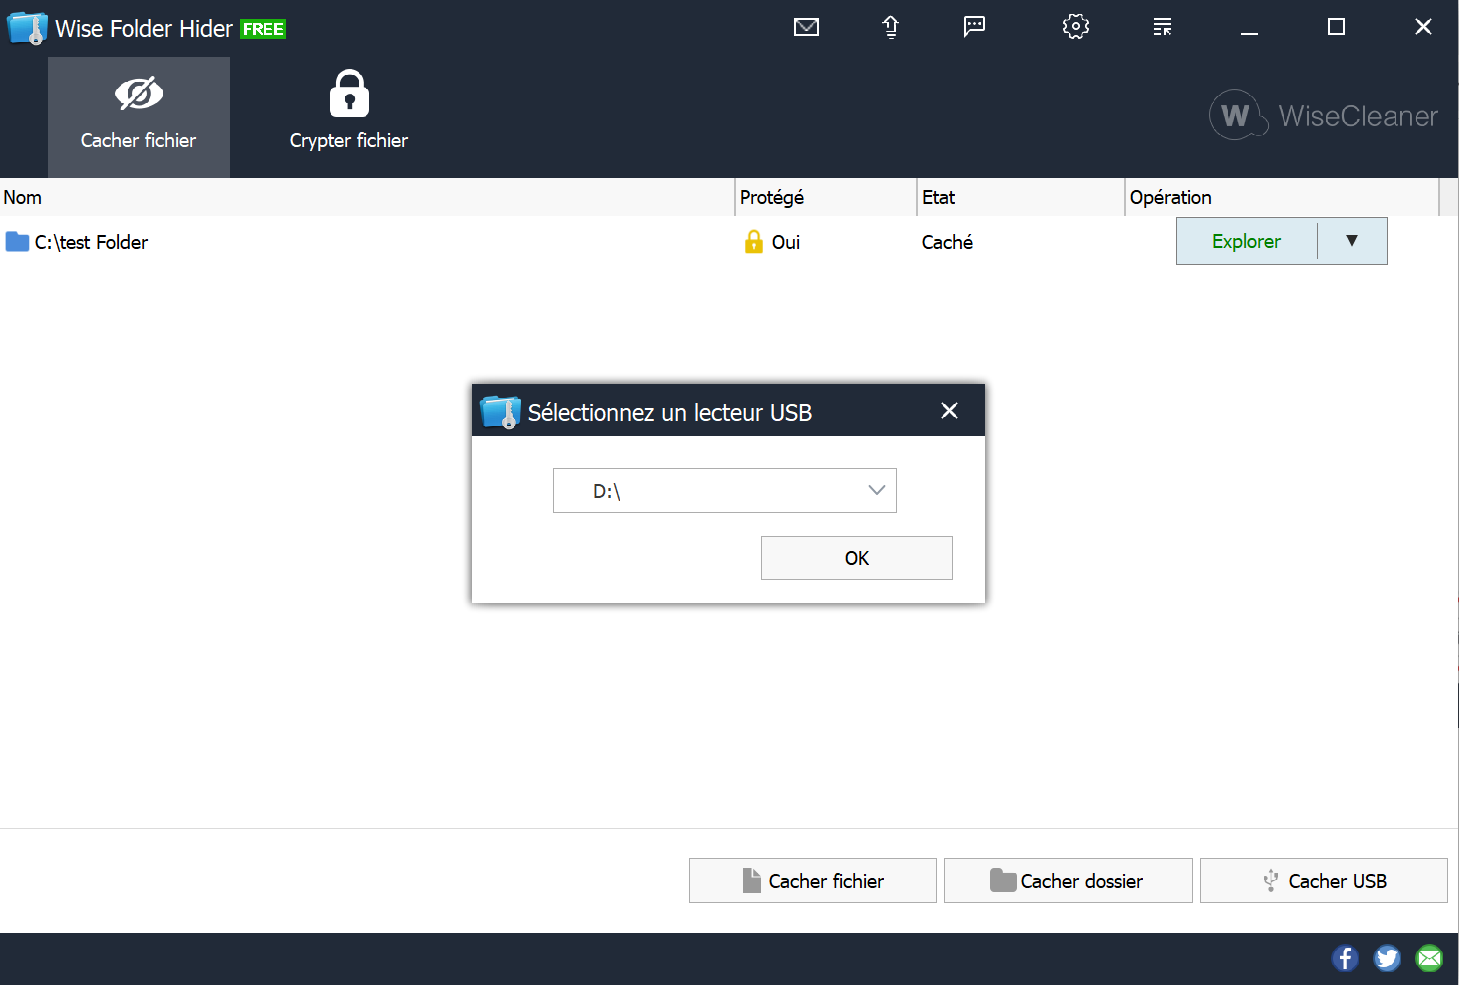This screenshot has height=985, width=1459.
Task: Open settings gear icon in title bar
Action: click(1076, 27)
